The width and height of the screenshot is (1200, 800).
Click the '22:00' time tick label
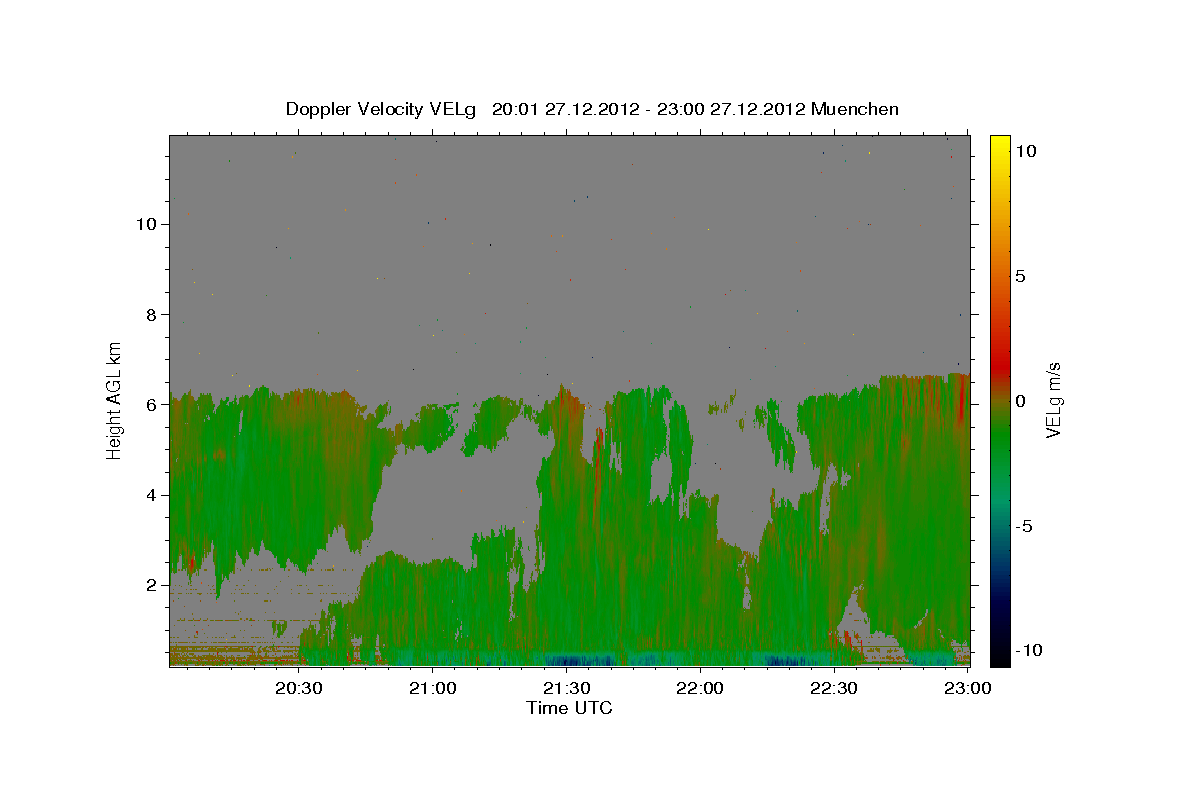pyautogui.click(x=699, y=688)
